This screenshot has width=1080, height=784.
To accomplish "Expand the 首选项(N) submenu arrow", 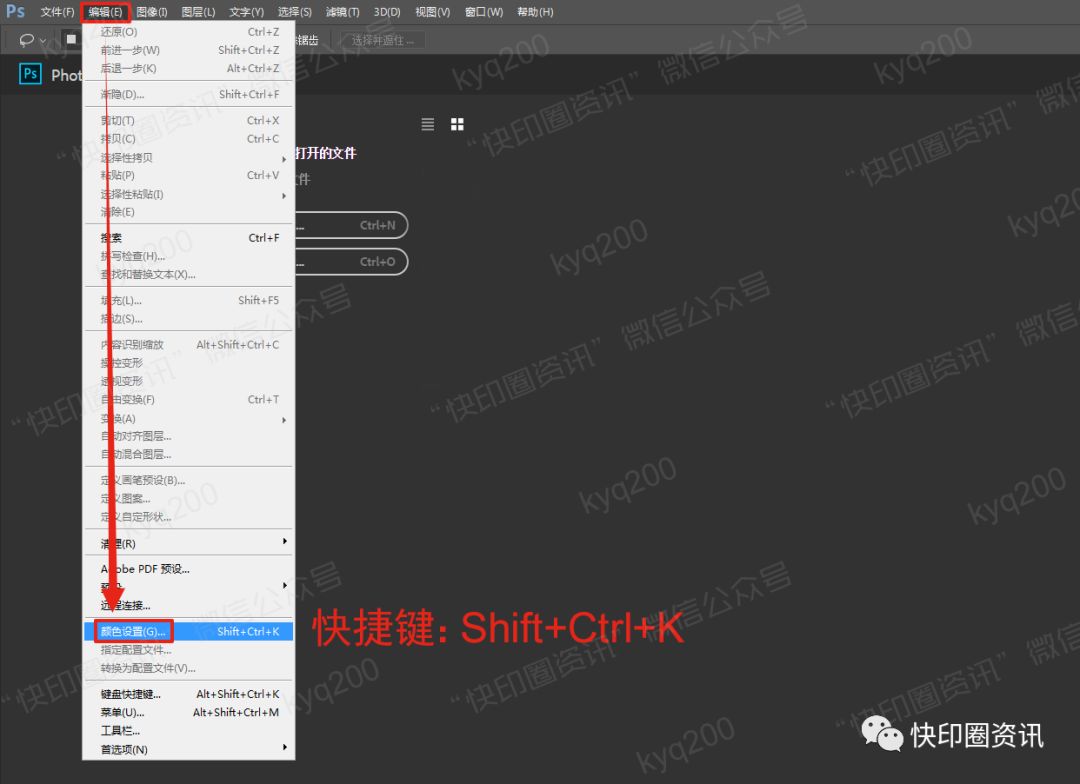I will (x=284, y=747).
